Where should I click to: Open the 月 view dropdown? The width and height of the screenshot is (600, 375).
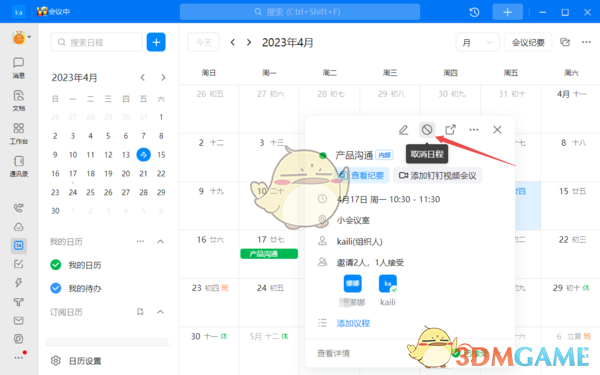[x=478, y=42]
